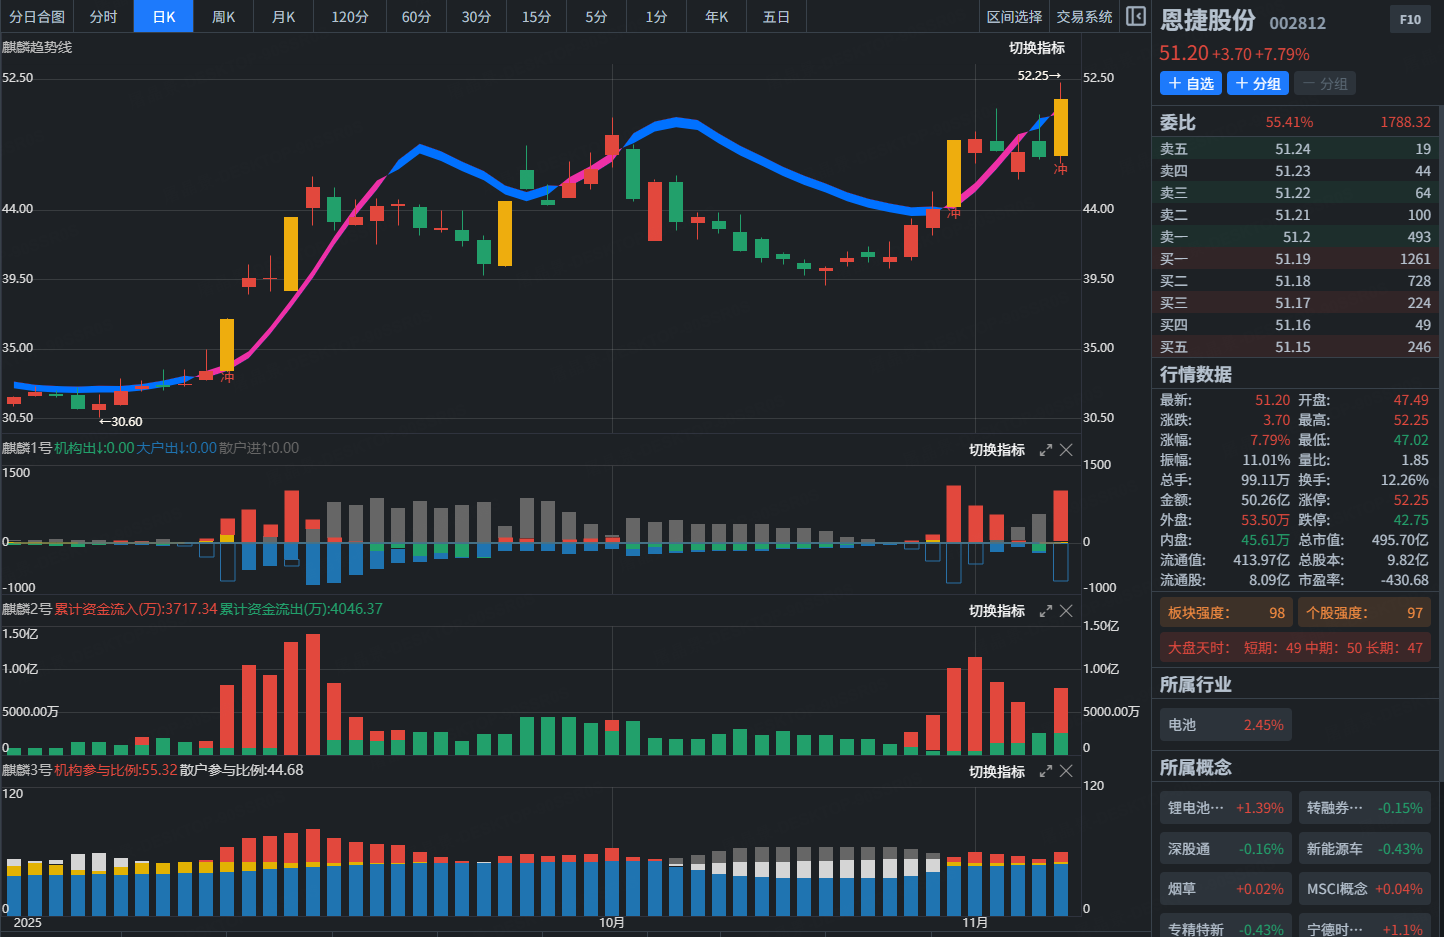Close the 麒麟1号 indicator panel
Viewport: 1444px width, 937px height.
[x=1066, y=450]
